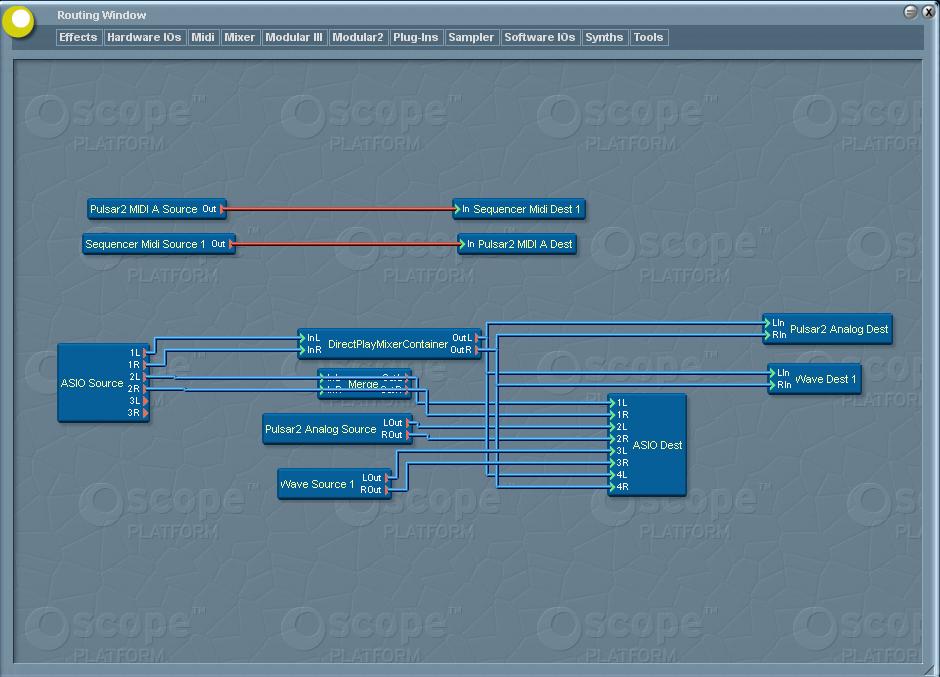Image resolution: width=940 pixels, height=677 pixels.
Task: Open the Mixer menu
Action: click(239, 37)
